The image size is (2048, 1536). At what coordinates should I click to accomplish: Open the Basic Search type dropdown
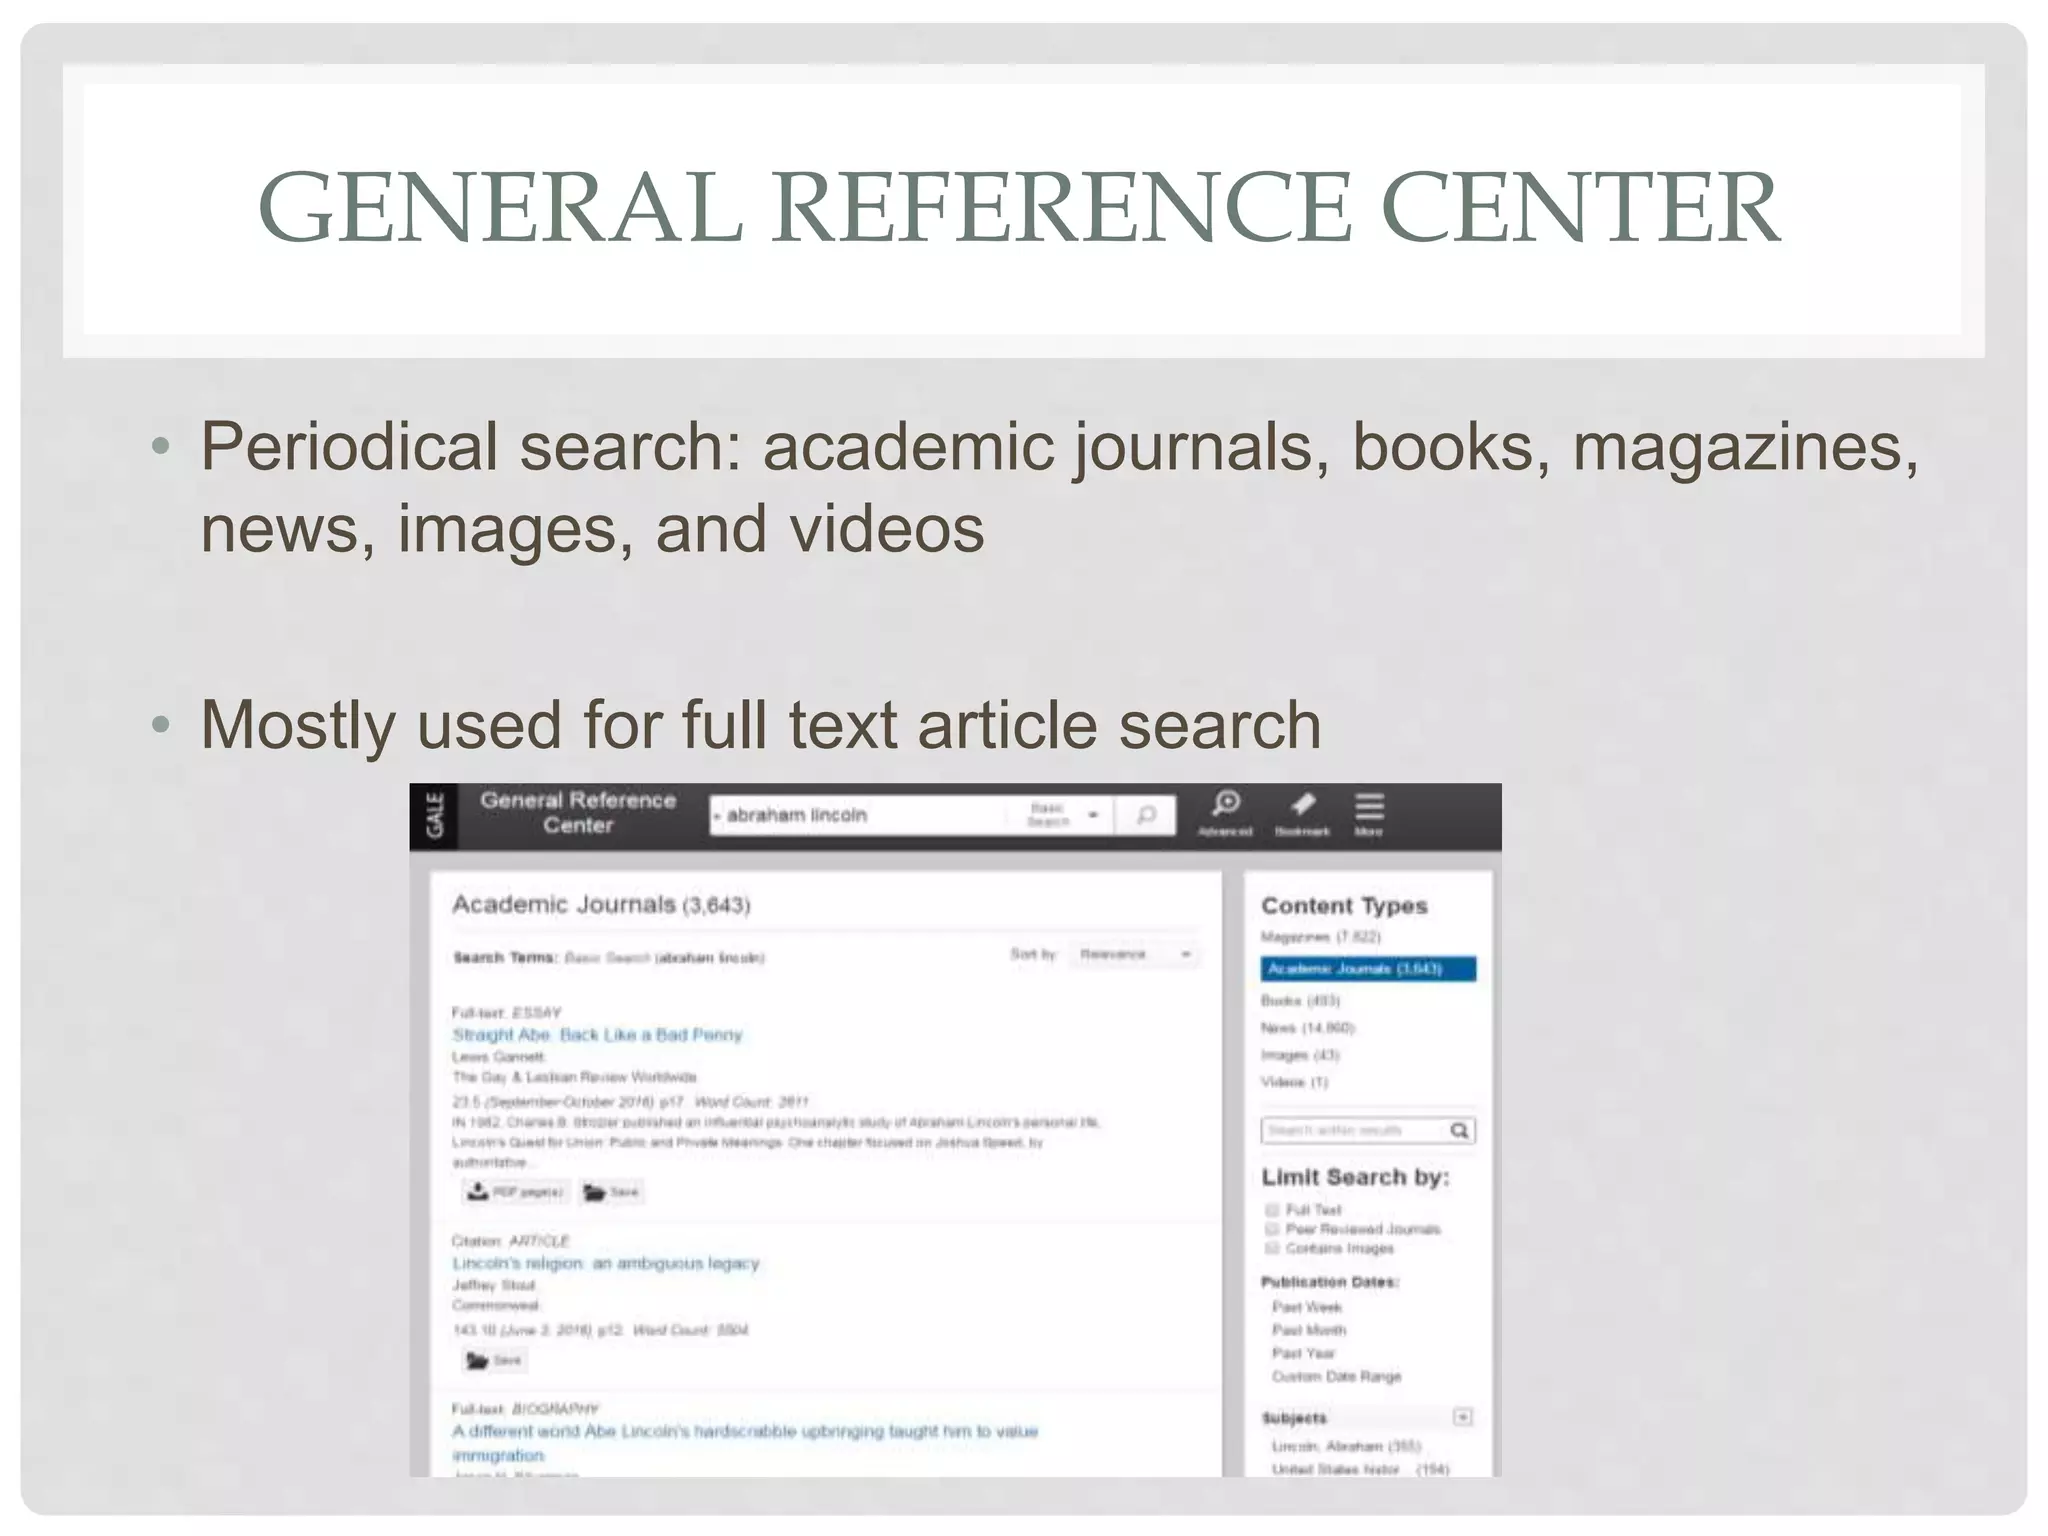1060,815
